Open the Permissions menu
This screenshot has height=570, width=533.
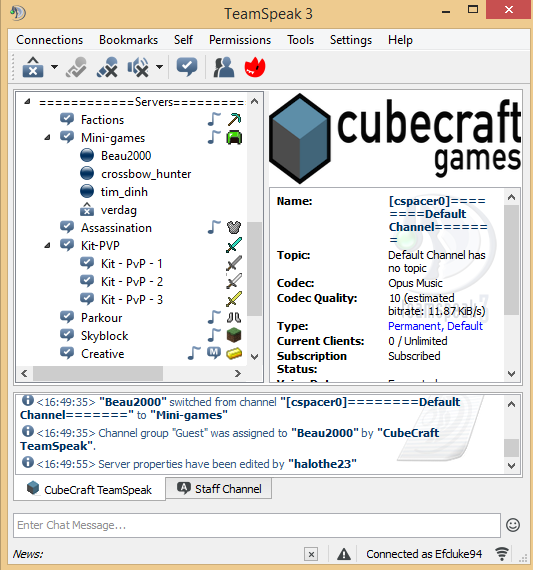[x=240, y=40]
